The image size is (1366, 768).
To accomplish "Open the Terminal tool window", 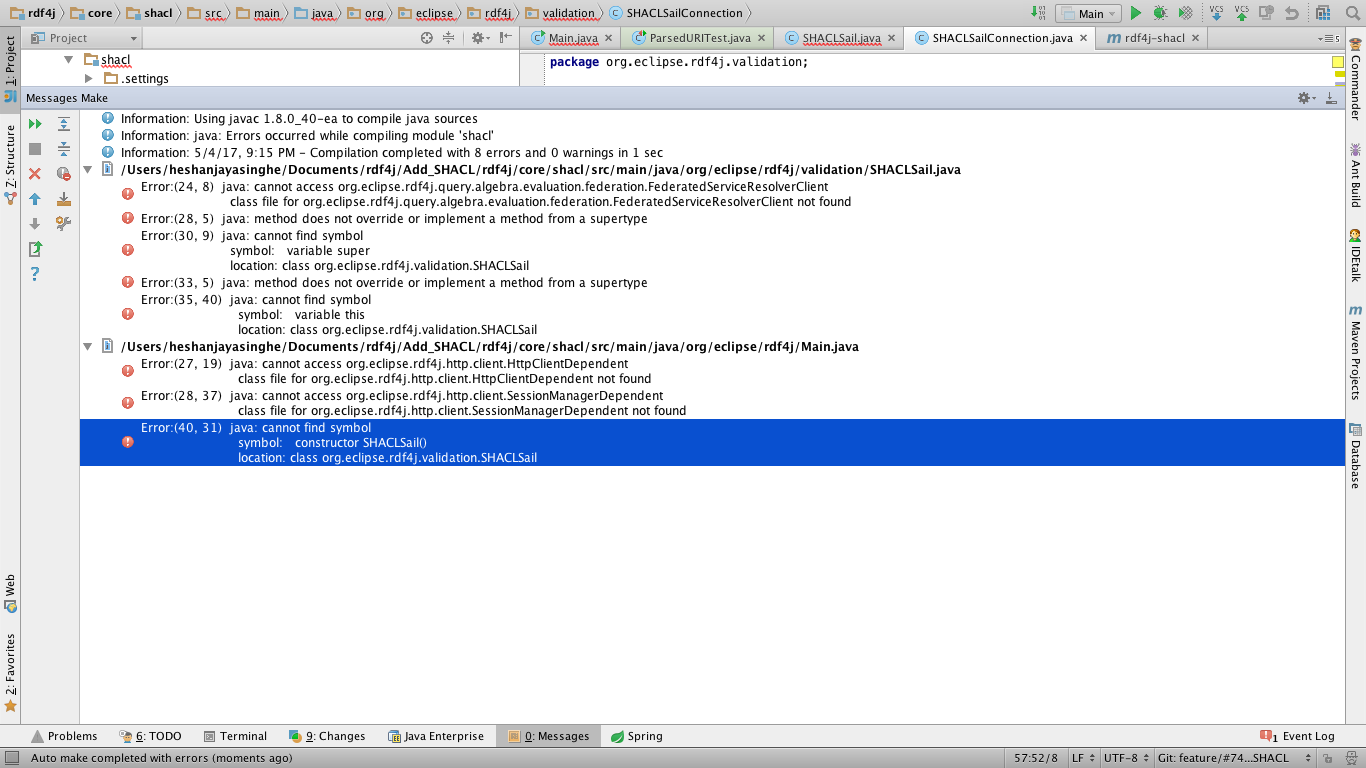I will click(235, 736).
